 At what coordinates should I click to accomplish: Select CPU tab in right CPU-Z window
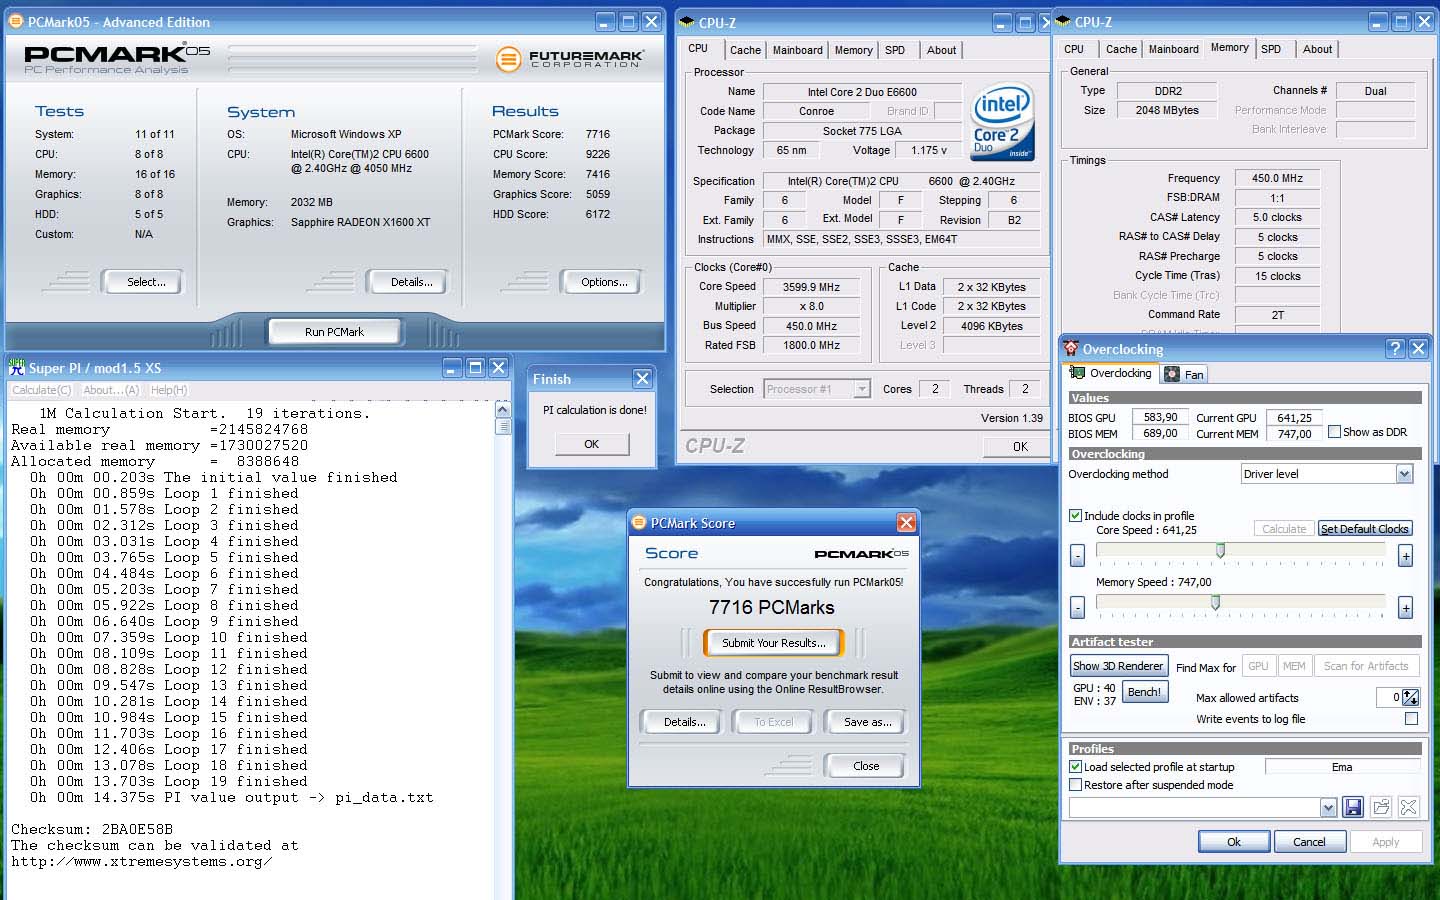(x=1074, y=49)
